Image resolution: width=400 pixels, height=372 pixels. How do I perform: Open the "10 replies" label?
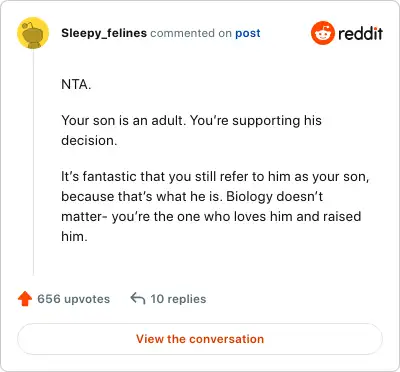click(x=178, y=299)
